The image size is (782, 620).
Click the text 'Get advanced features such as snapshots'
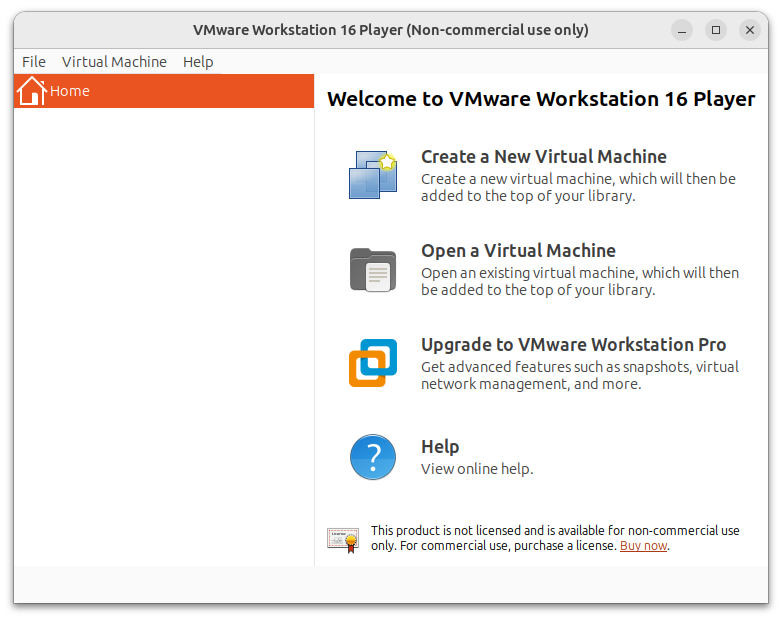click(x=580, y=376)
